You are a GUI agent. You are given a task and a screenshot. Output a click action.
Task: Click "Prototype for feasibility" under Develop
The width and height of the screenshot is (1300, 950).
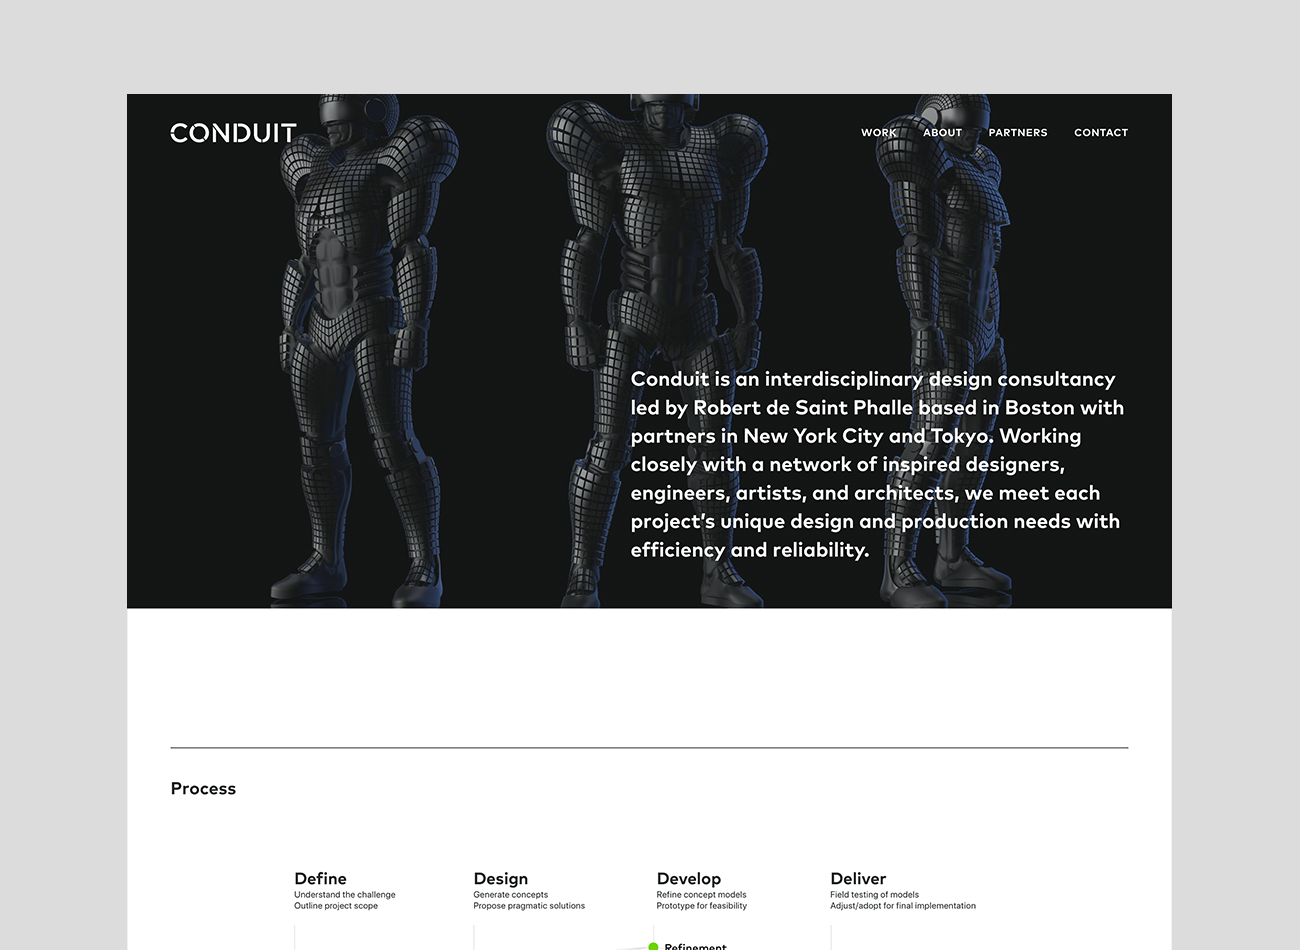click(x=701, y=906)
